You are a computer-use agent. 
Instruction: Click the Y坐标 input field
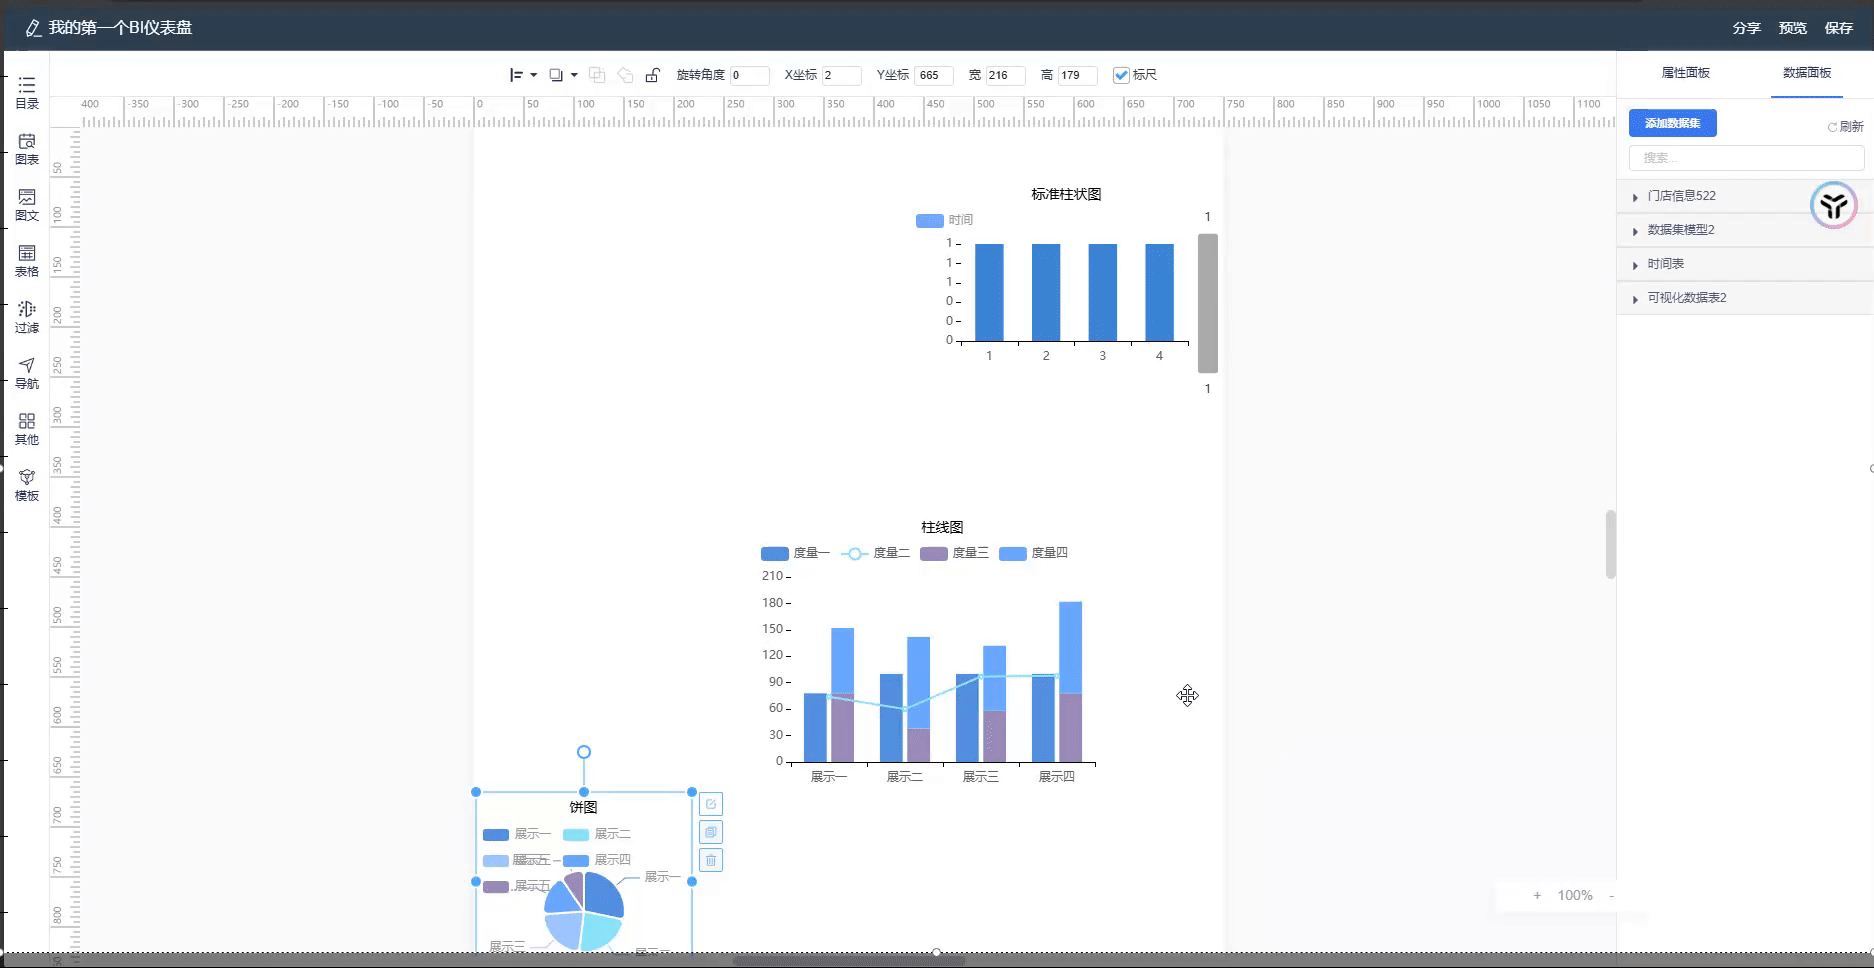934,75
